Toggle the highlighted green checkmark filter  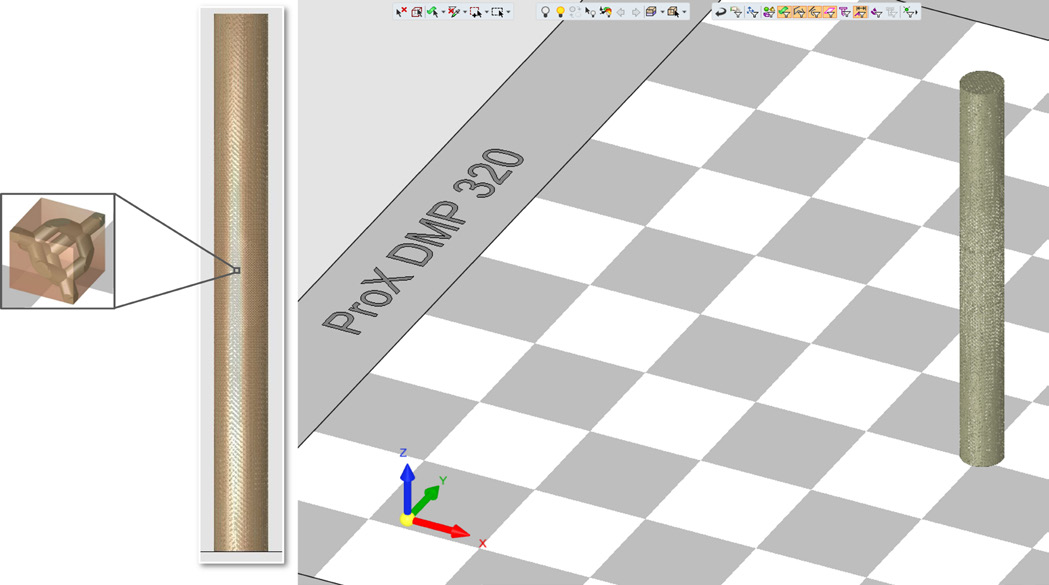click(785, 12)
